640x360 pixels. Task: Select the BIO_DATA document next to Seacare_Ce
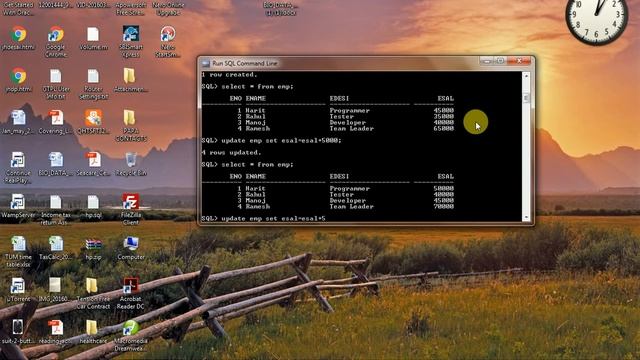click(x=56, y=160)
